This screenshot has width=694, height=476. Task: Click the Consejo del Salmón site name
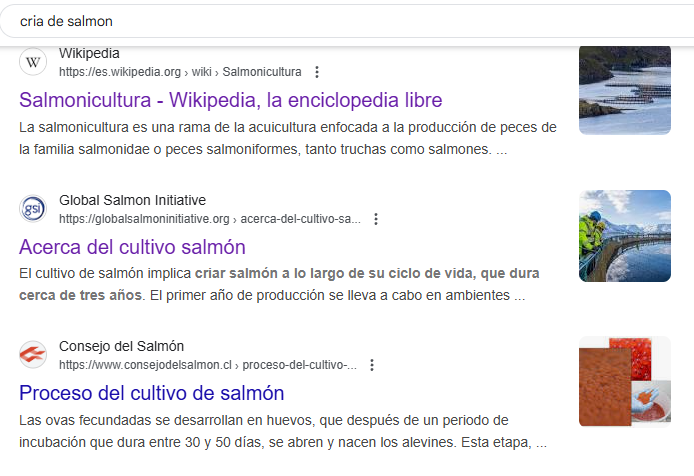pos(121,346)
